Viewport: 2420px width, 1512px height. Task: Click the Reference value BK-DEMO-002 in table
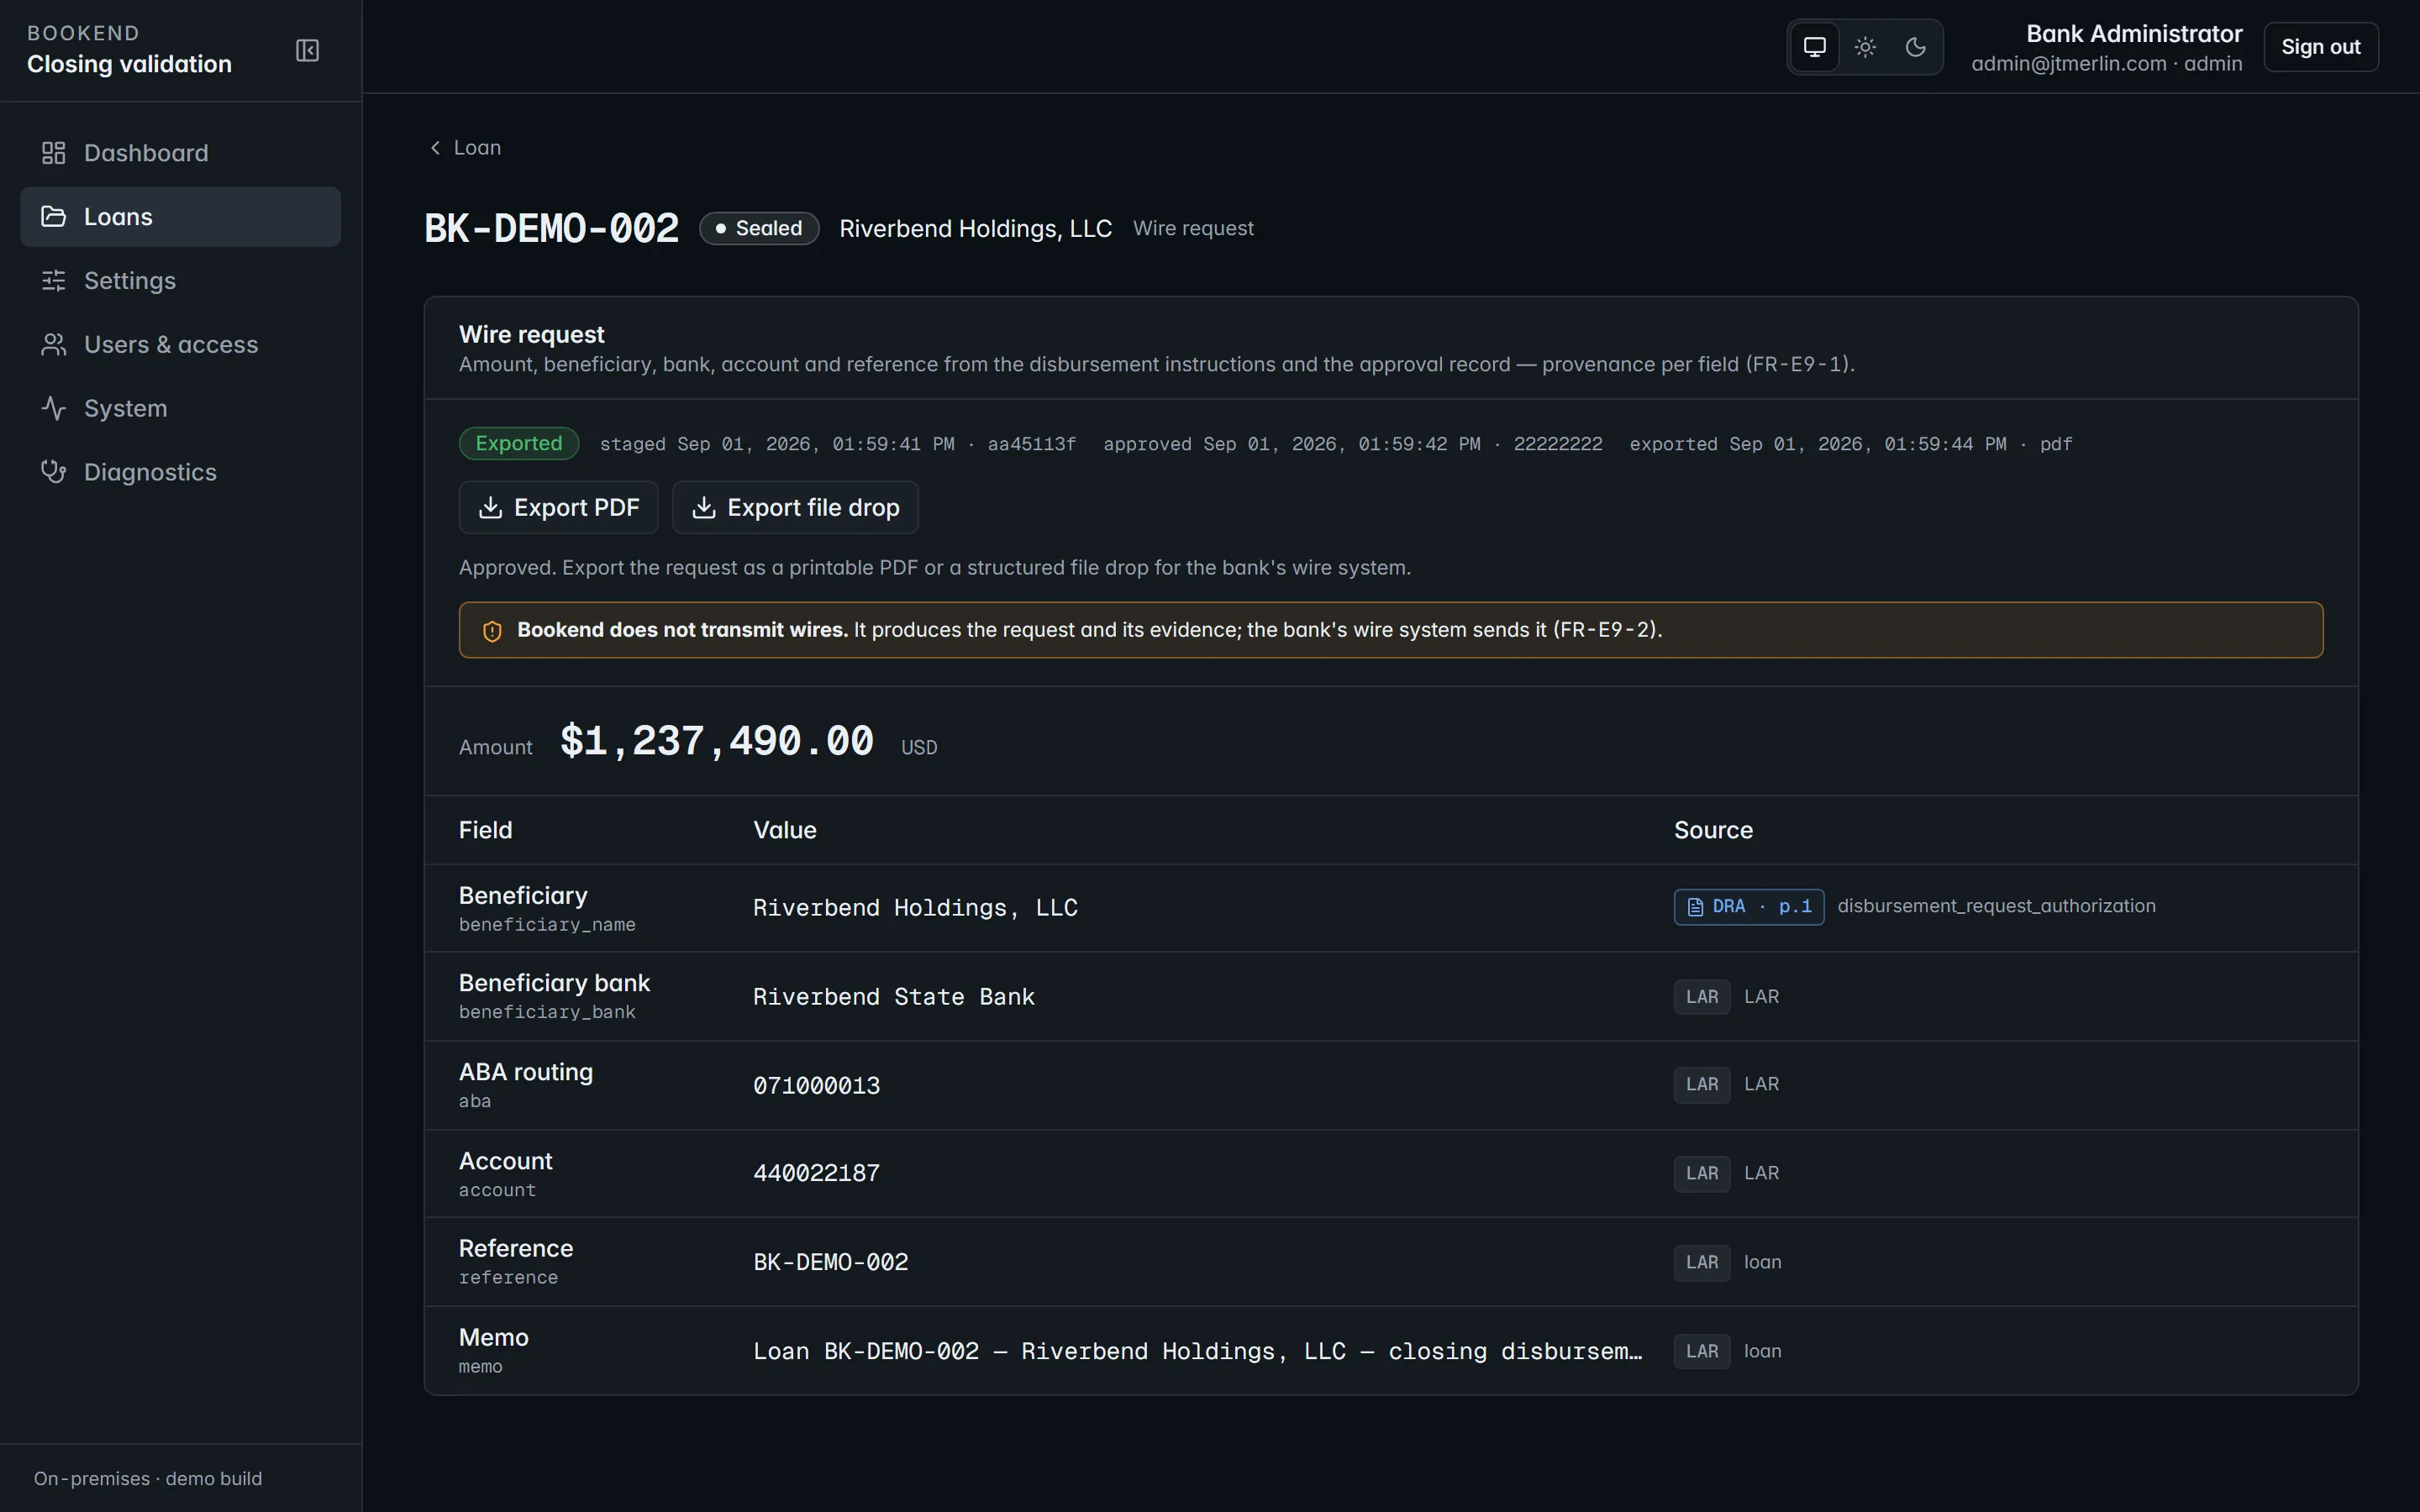pos(831,1263)
